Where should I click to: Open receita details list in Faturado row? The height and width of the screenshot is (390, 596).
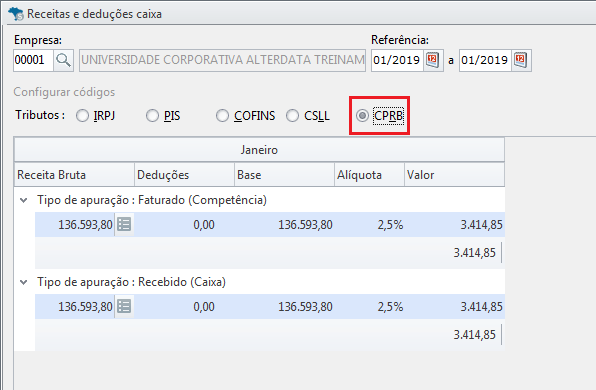pyautogui.click(x=124, y=224)
